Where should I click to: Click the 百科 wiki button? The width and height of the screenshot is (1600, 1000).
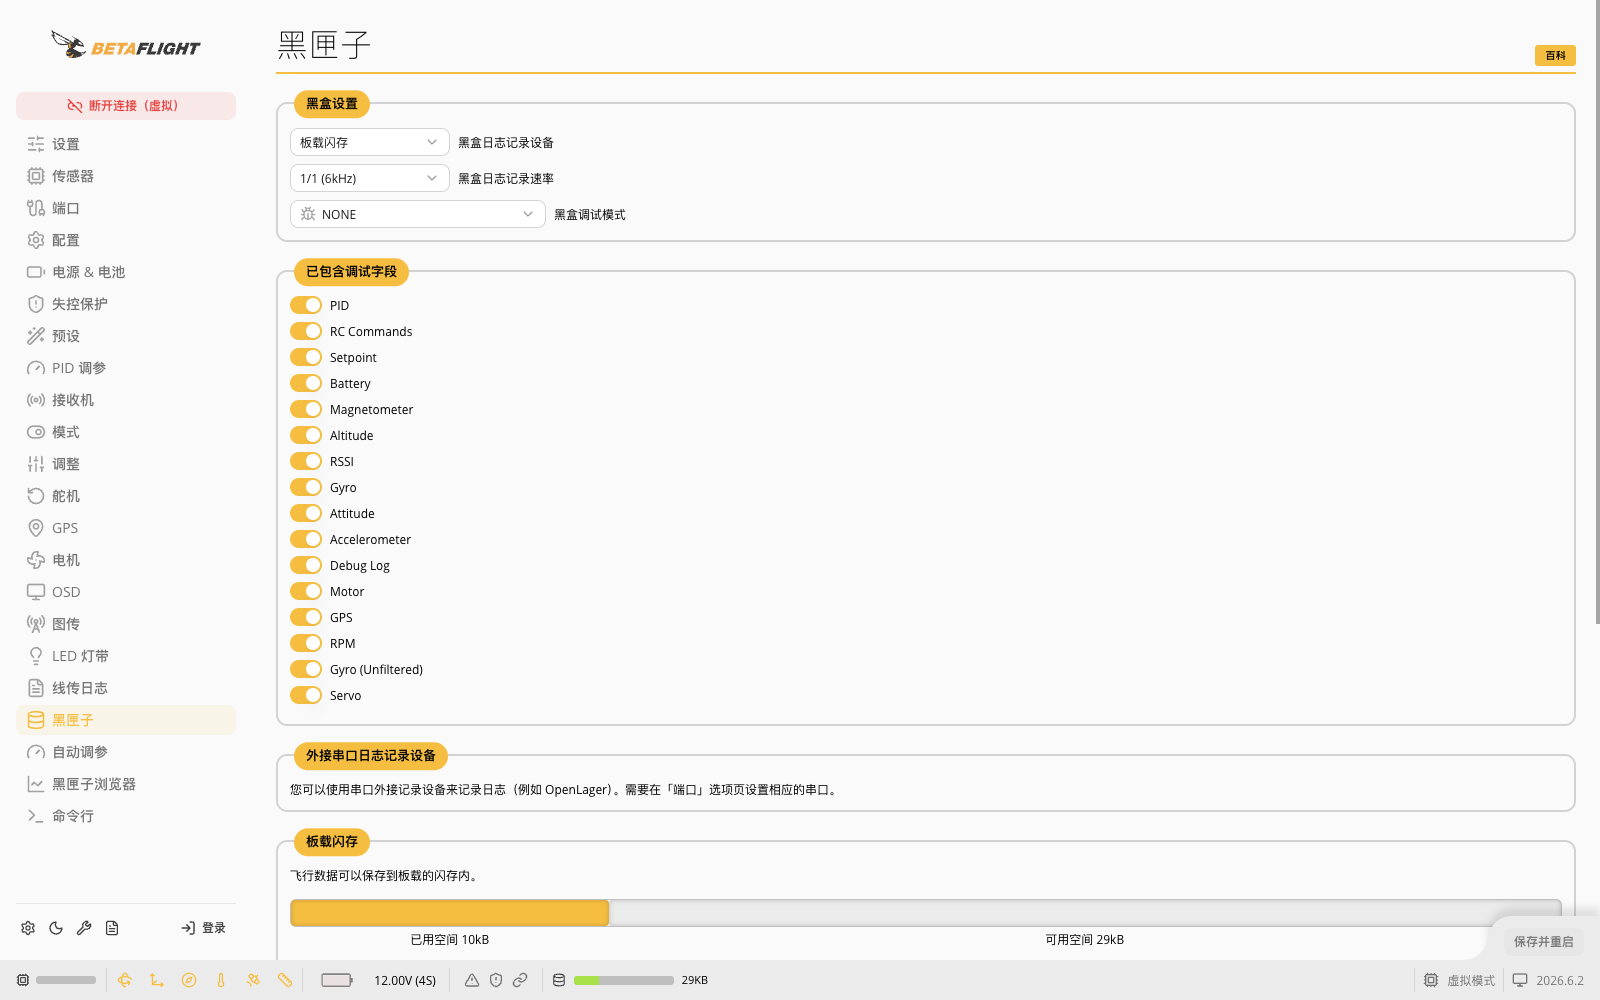click(x=1555, y=56)
